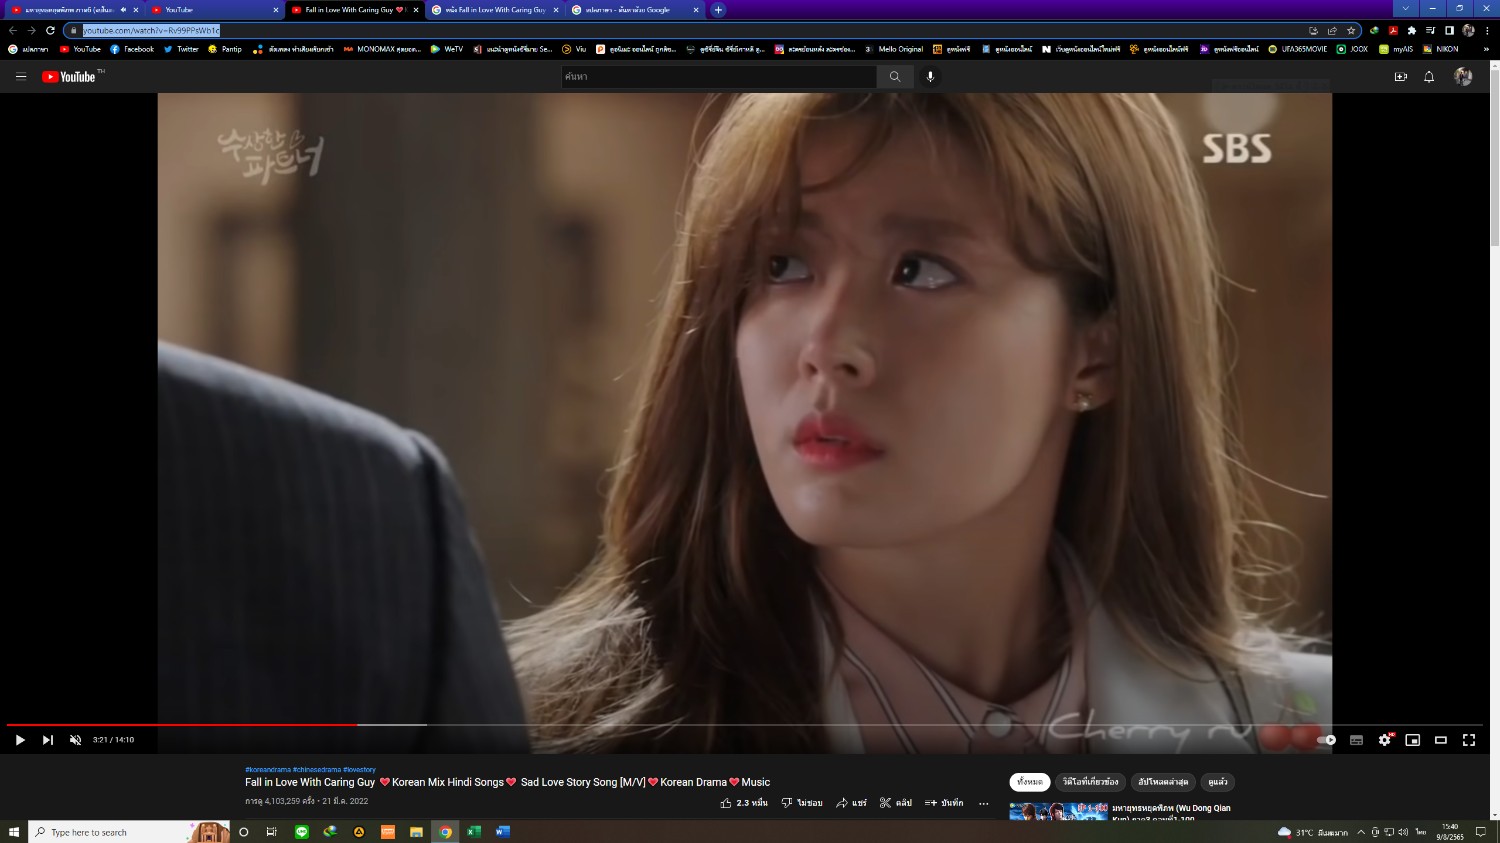Open the JOOX bookmark
1500x843 pixels.
[1352, 49]
